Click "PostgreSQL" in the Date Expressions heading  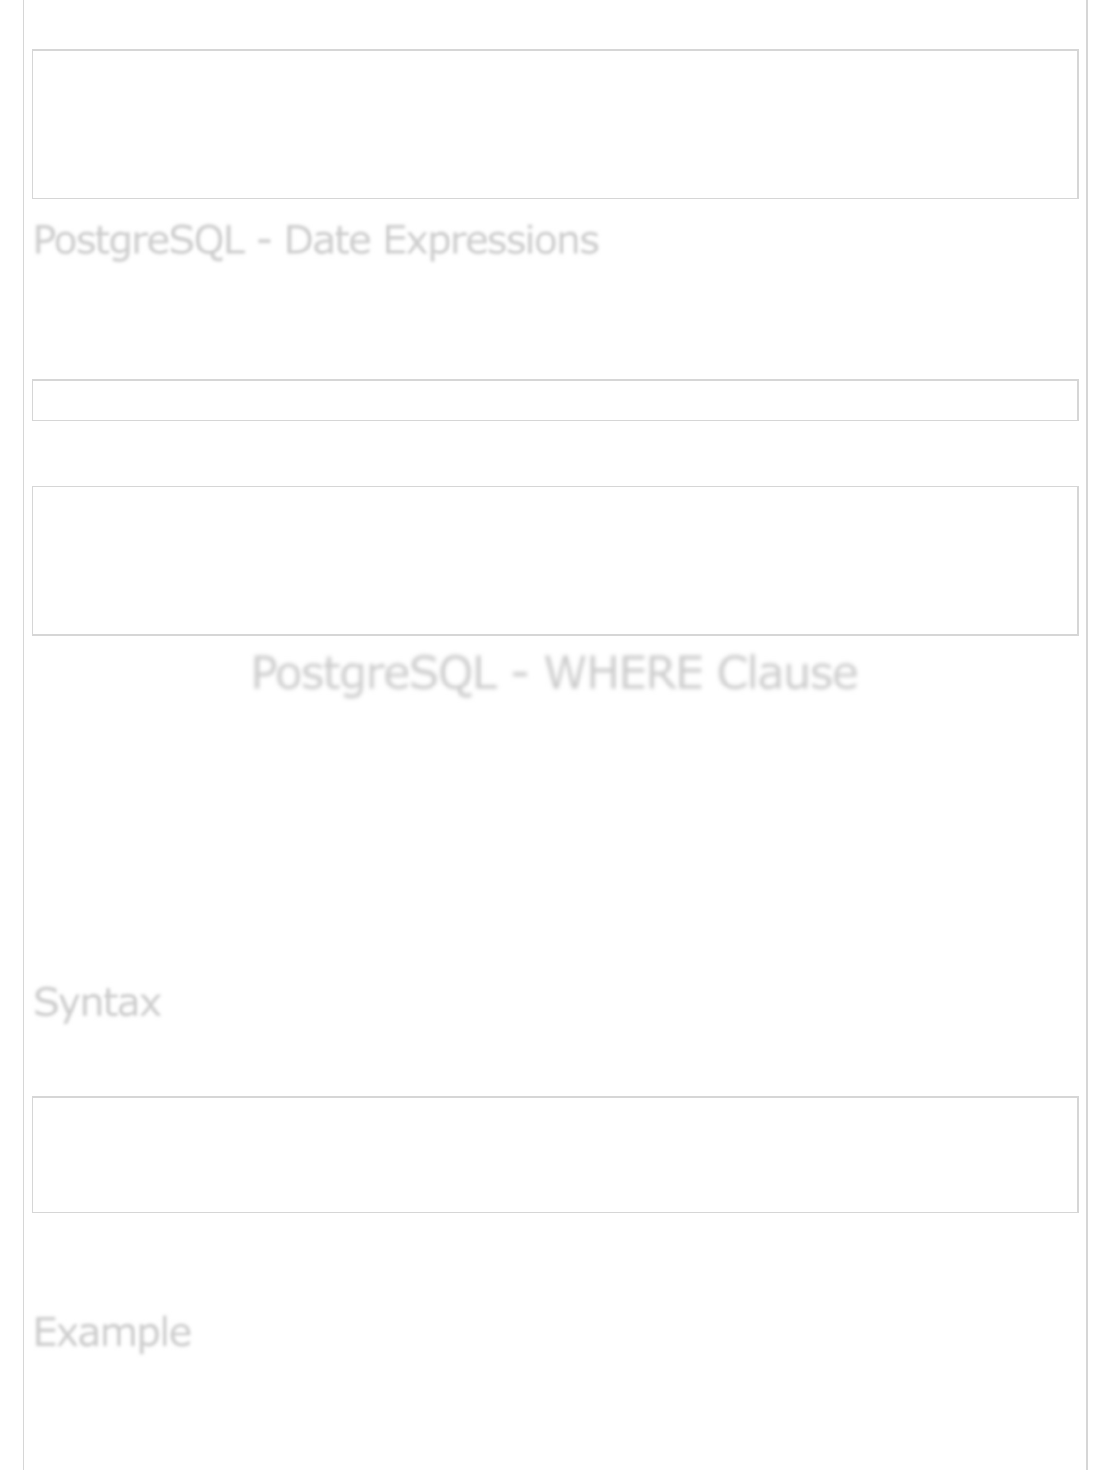(139, 241)
